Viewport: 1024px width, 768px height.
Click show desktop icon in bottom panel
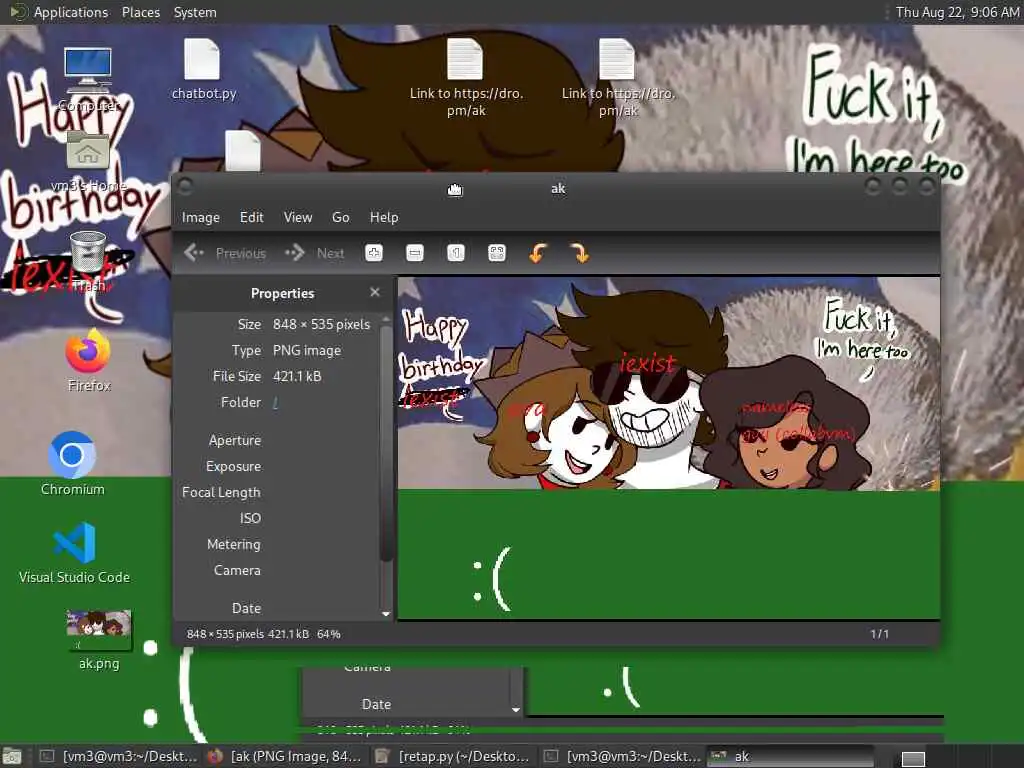tap(12, 756)
